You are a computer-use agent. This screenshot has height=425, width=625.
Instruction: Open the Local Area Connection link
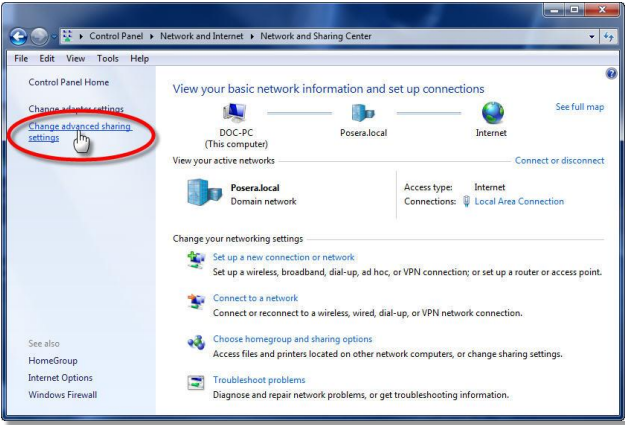pos(518,201)
